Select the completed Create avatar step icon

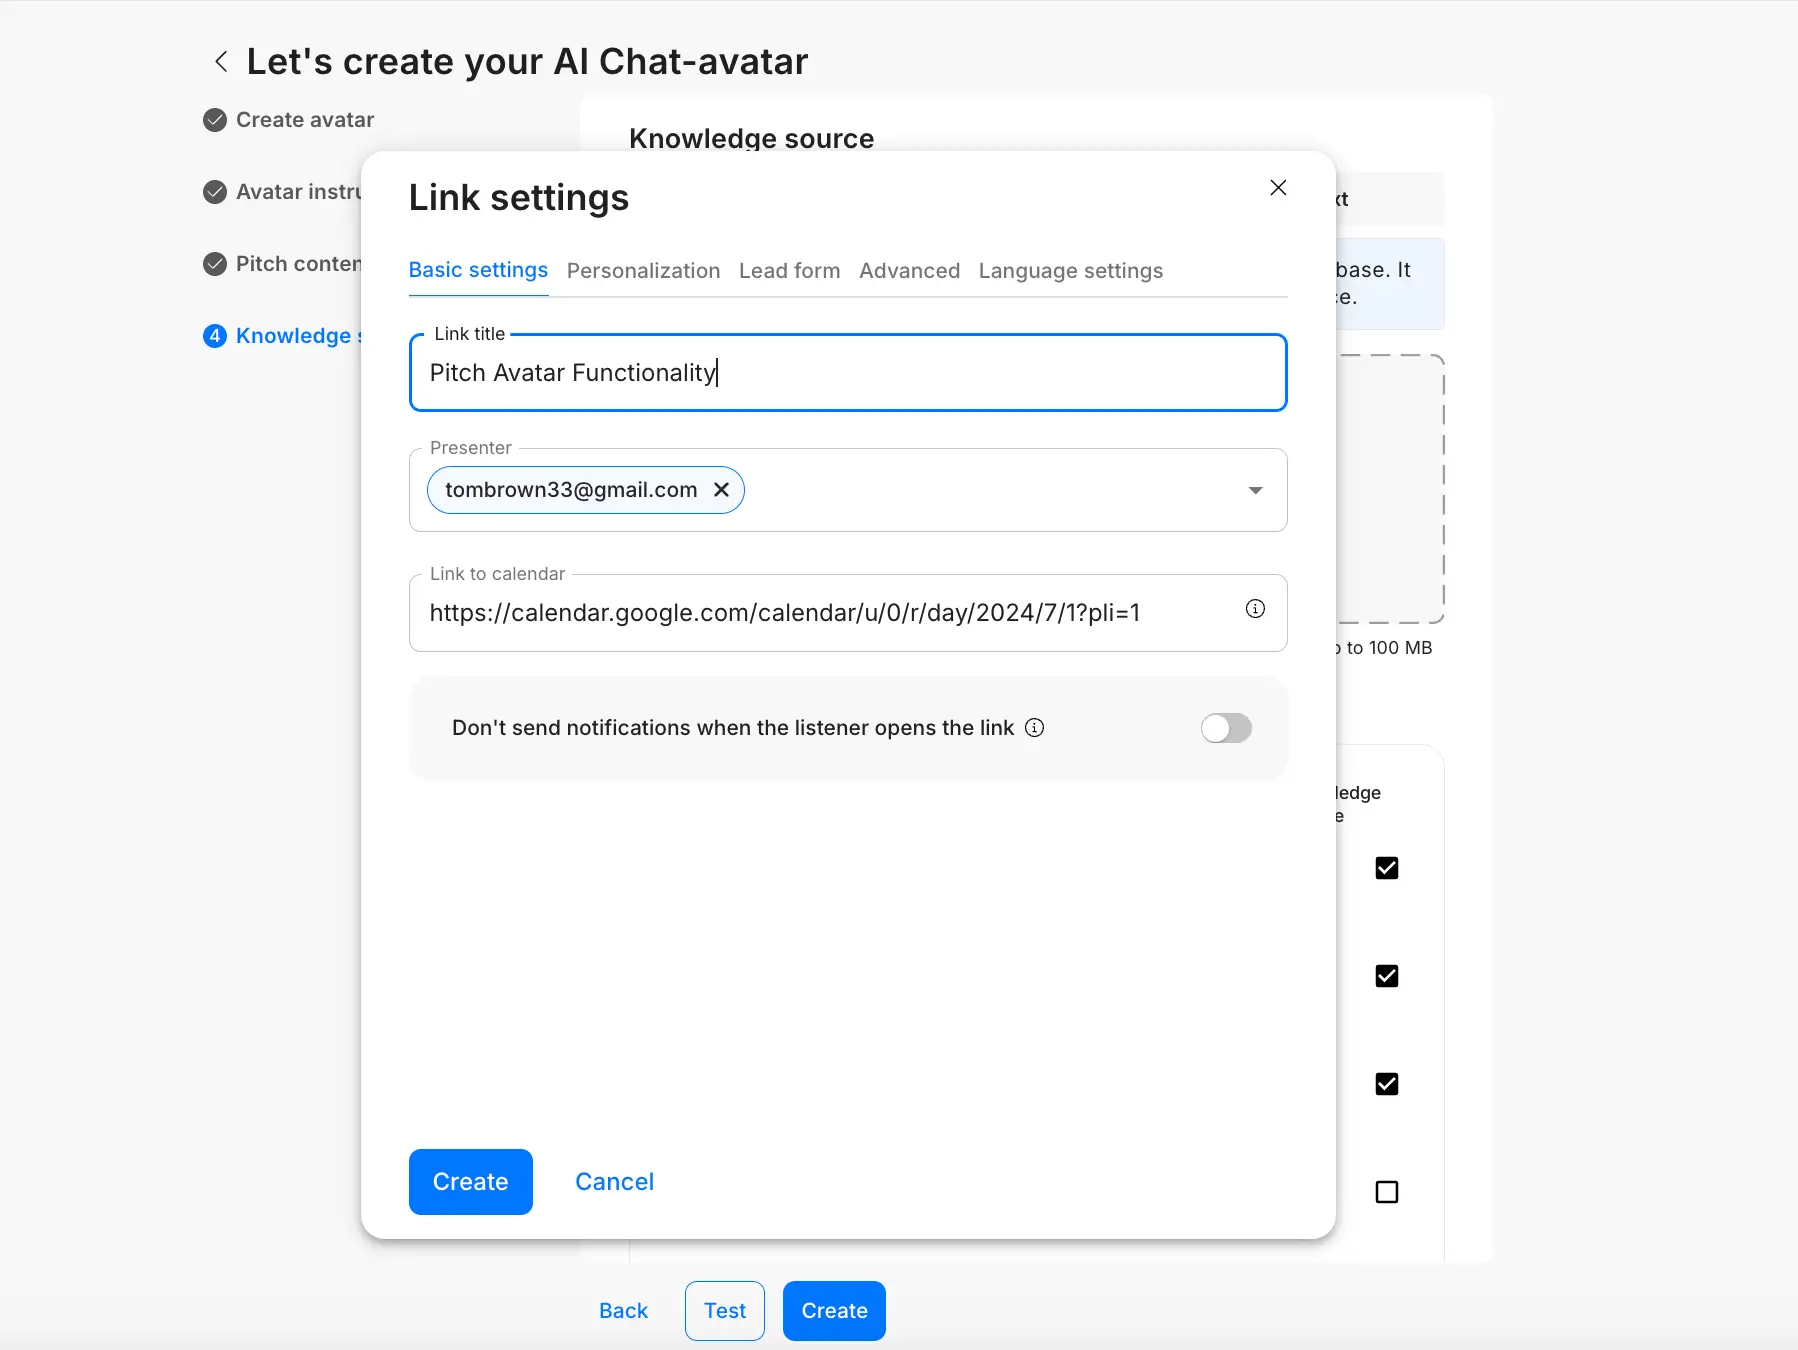[x=214, y=119]
